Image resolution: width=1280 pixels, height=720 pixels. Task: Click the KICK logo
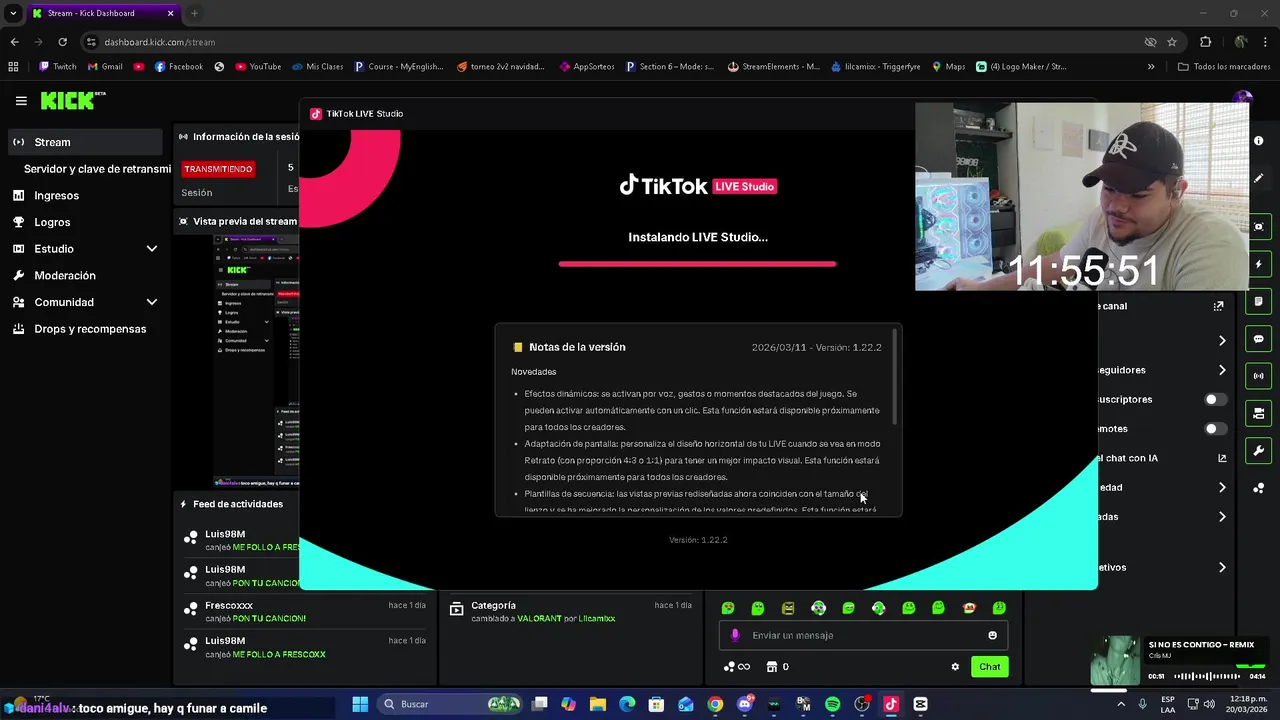[x=72, y=100]
